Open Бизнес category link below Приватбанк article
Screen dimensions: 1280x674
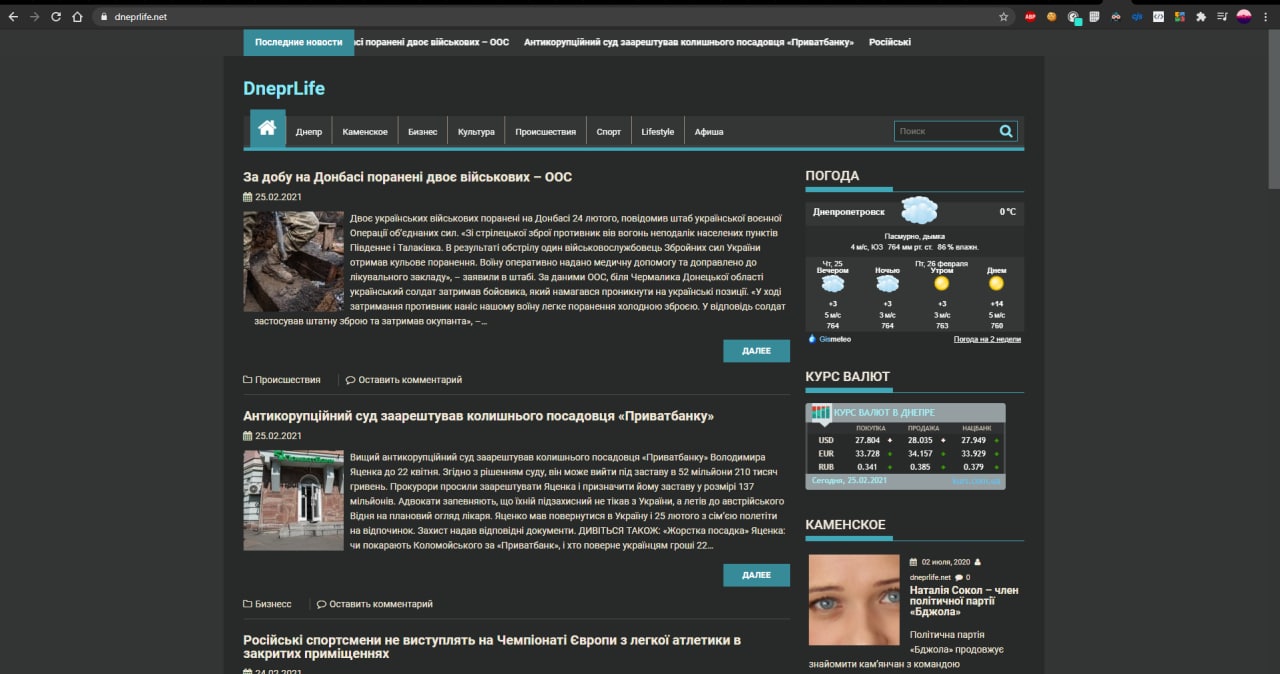pyautogui.click(x=273, y=604)
